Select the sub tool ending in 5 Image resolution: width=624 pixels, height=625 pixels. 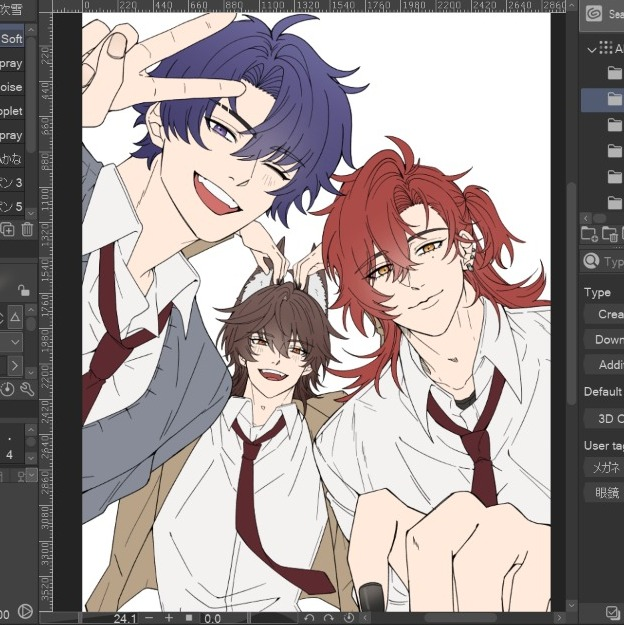[12, 206]
